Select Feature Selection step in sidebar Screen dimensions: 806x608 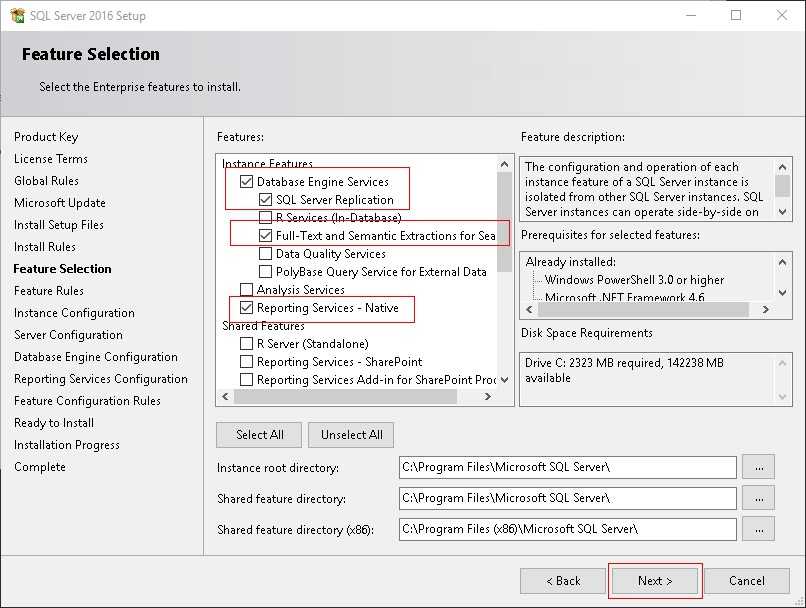pyautogui.click(x=62, y=269)
